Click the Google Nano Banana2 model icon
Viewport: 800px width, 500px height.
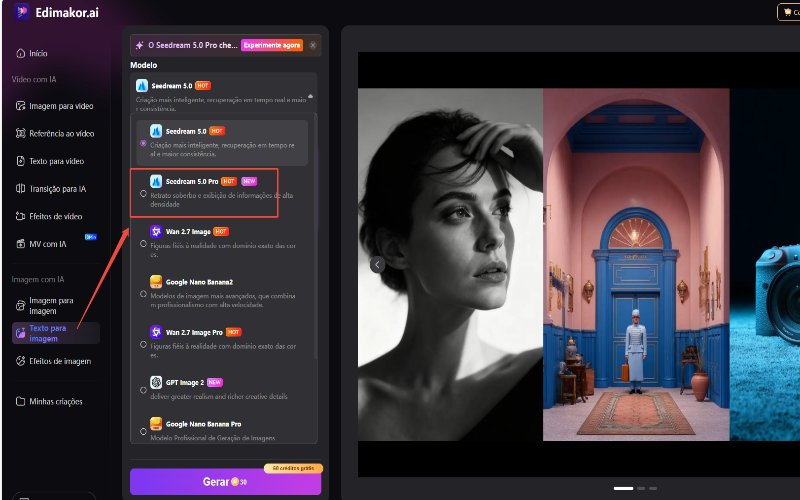coord(156,282)
